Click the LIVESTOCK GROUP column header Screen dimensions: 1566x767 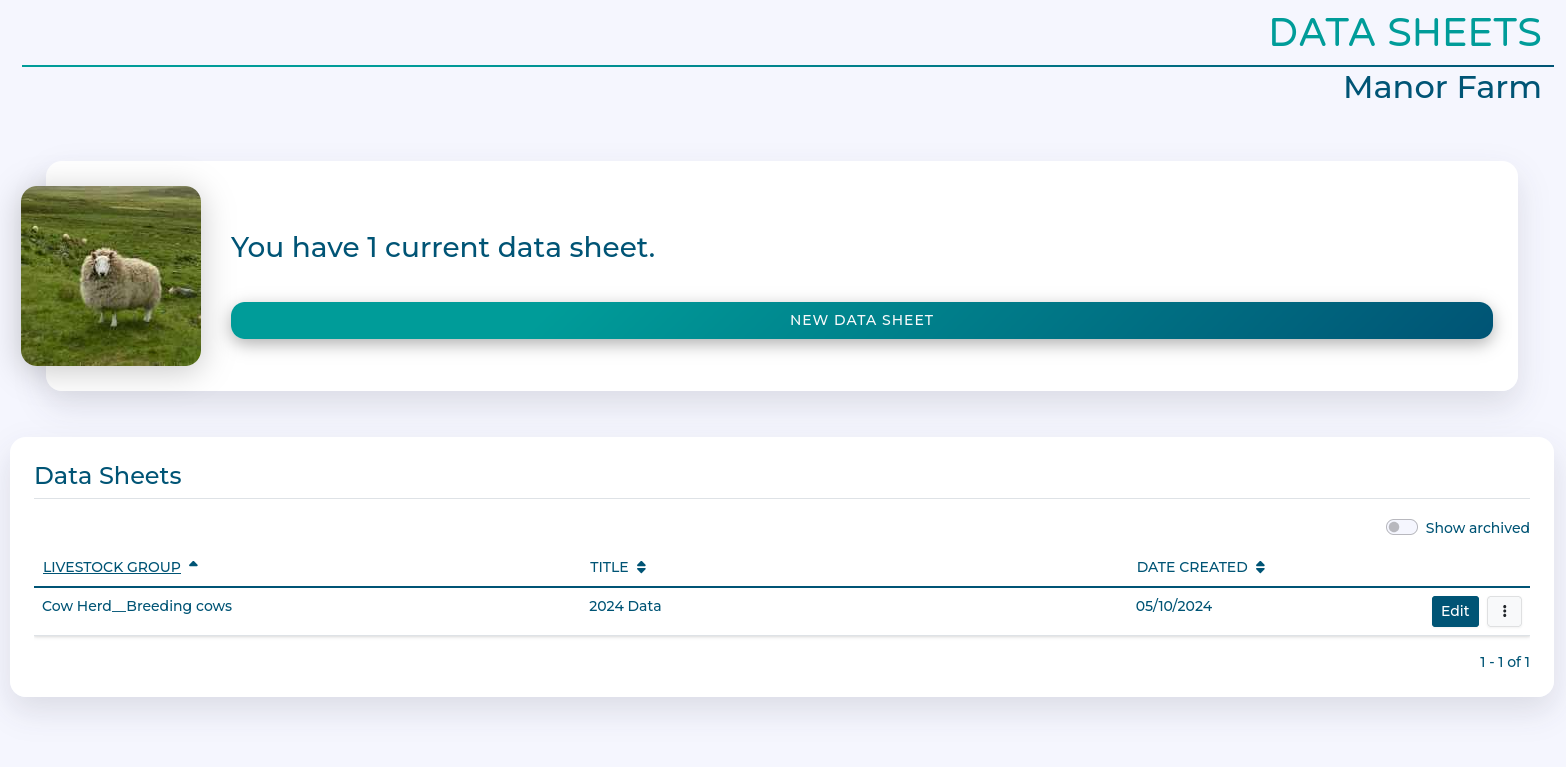(x=111, y=566)
